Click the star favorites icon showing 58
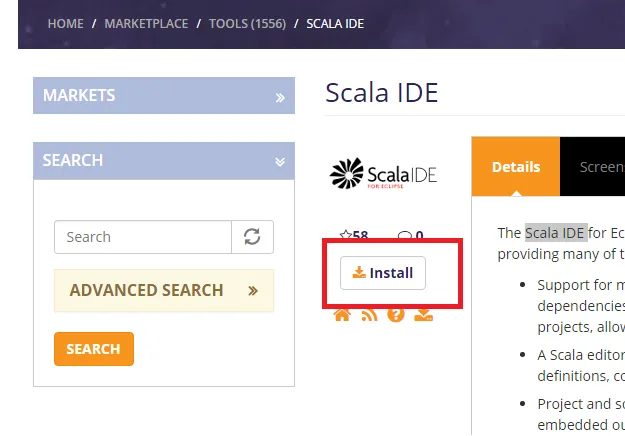Image resolution: width=625 pixels, height=436 pixels. point(346,235)
